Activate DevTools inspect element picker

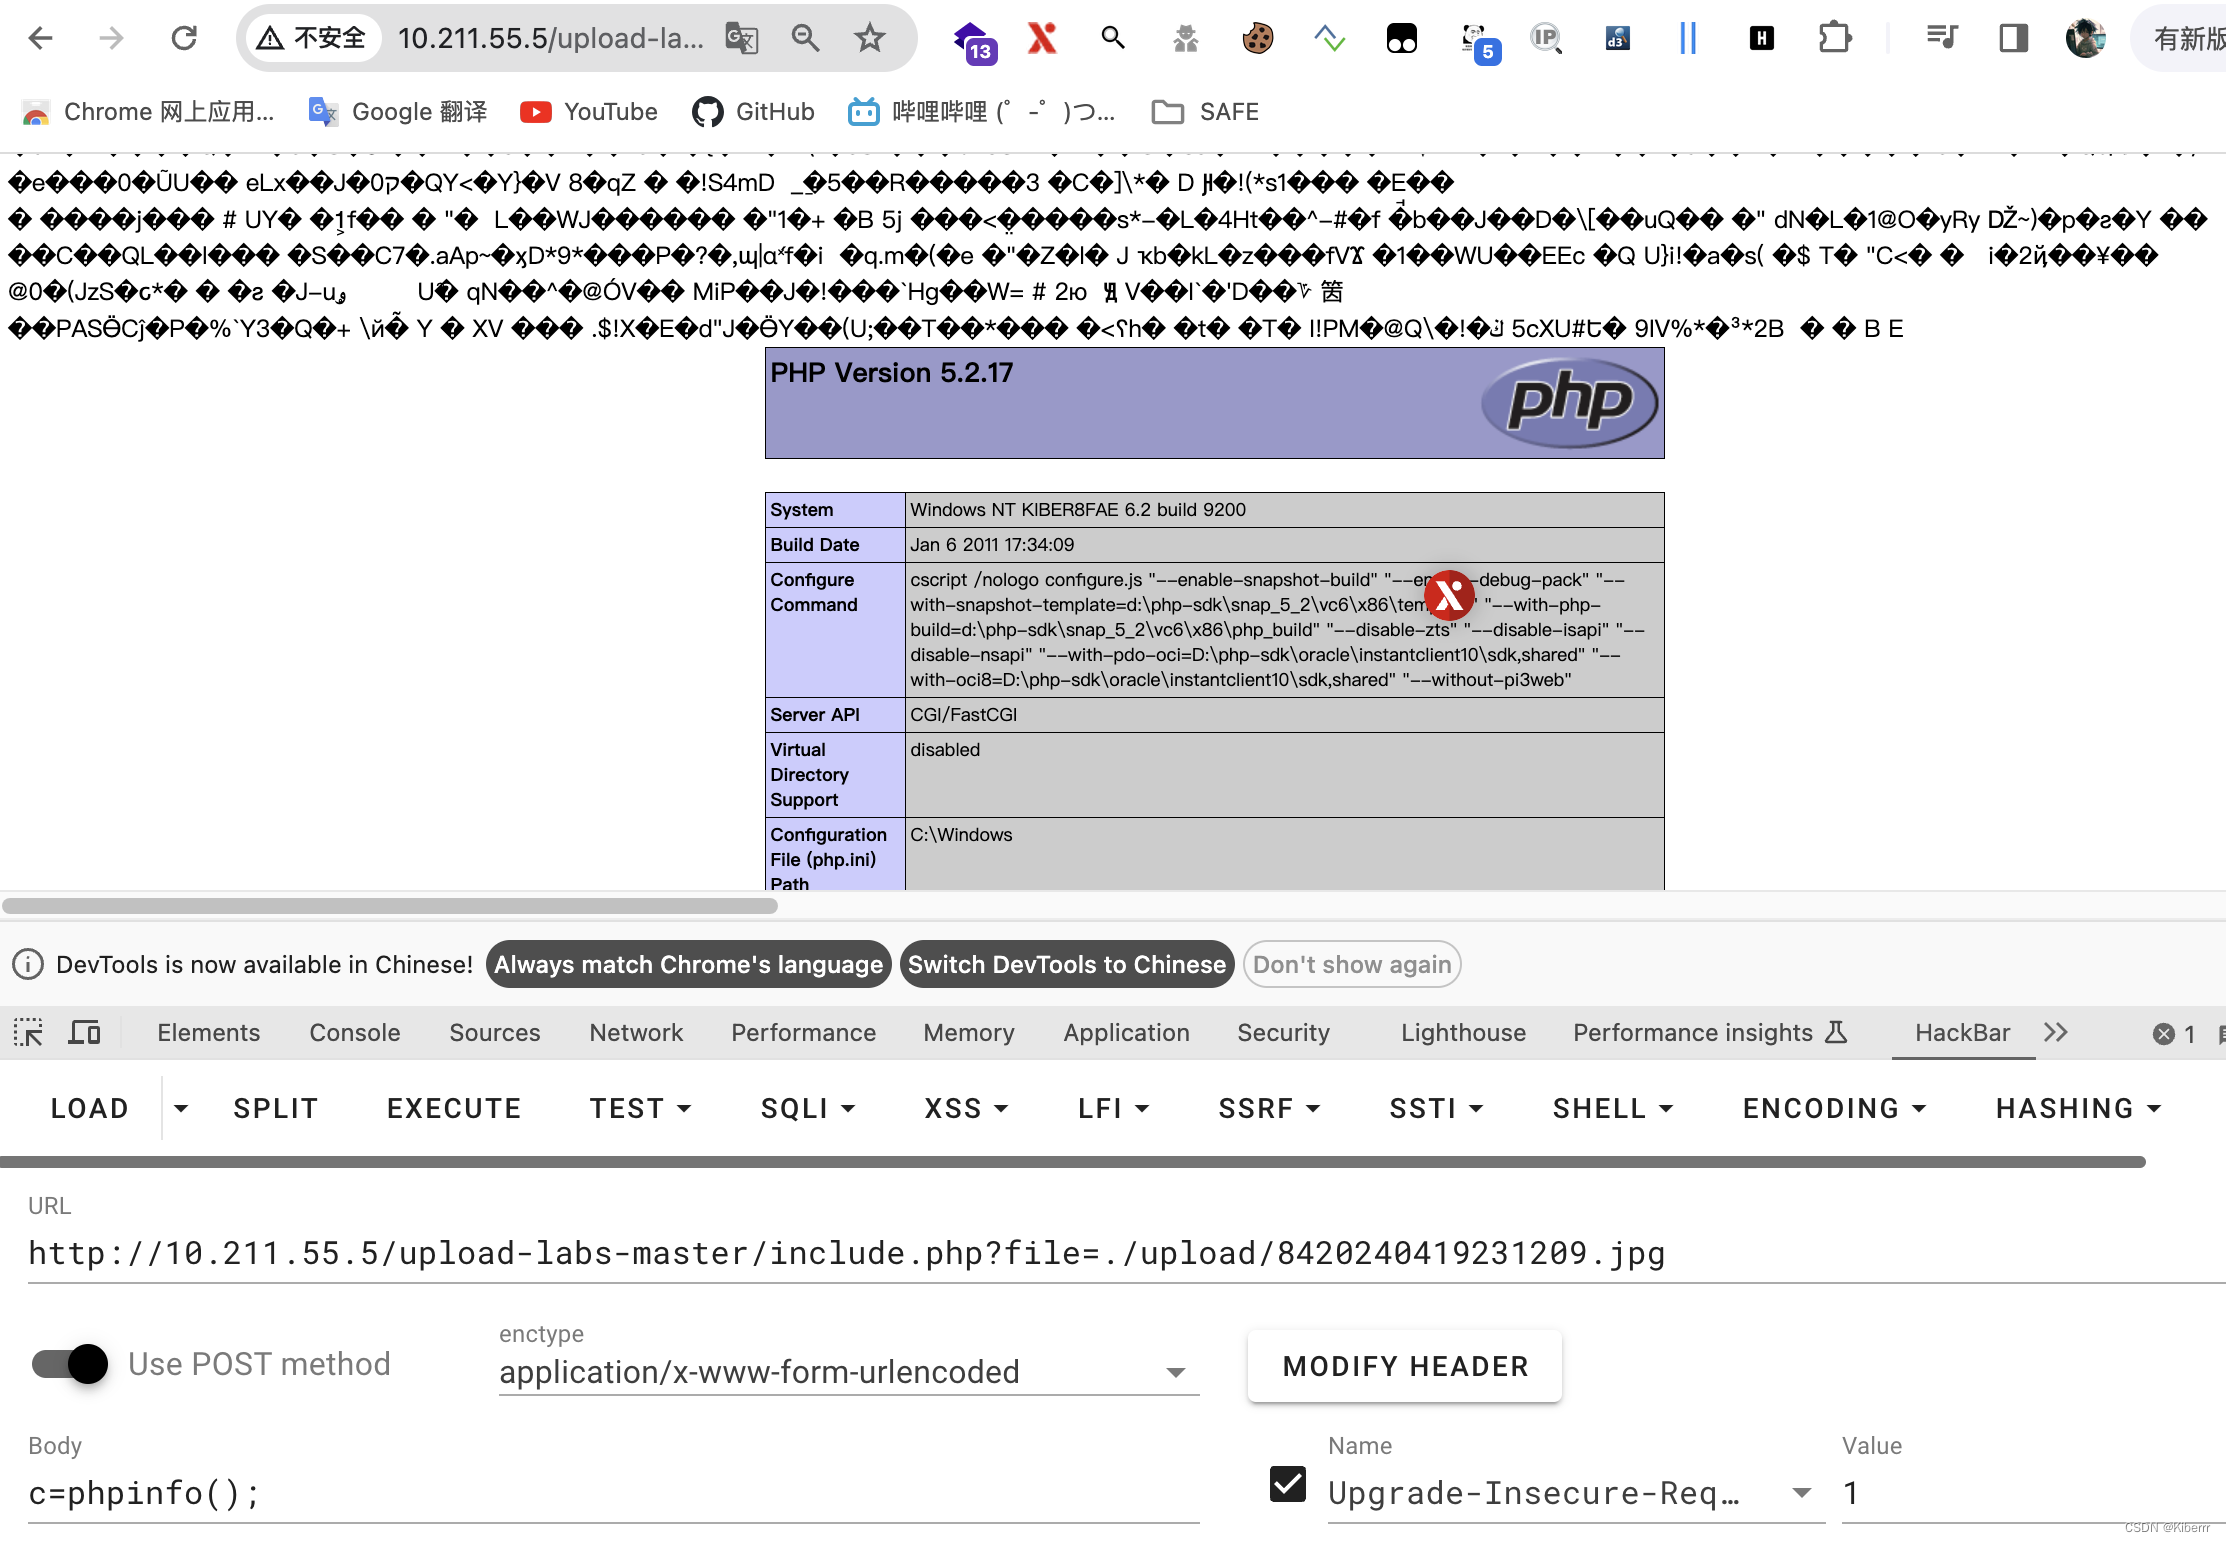click(28, 1032)
